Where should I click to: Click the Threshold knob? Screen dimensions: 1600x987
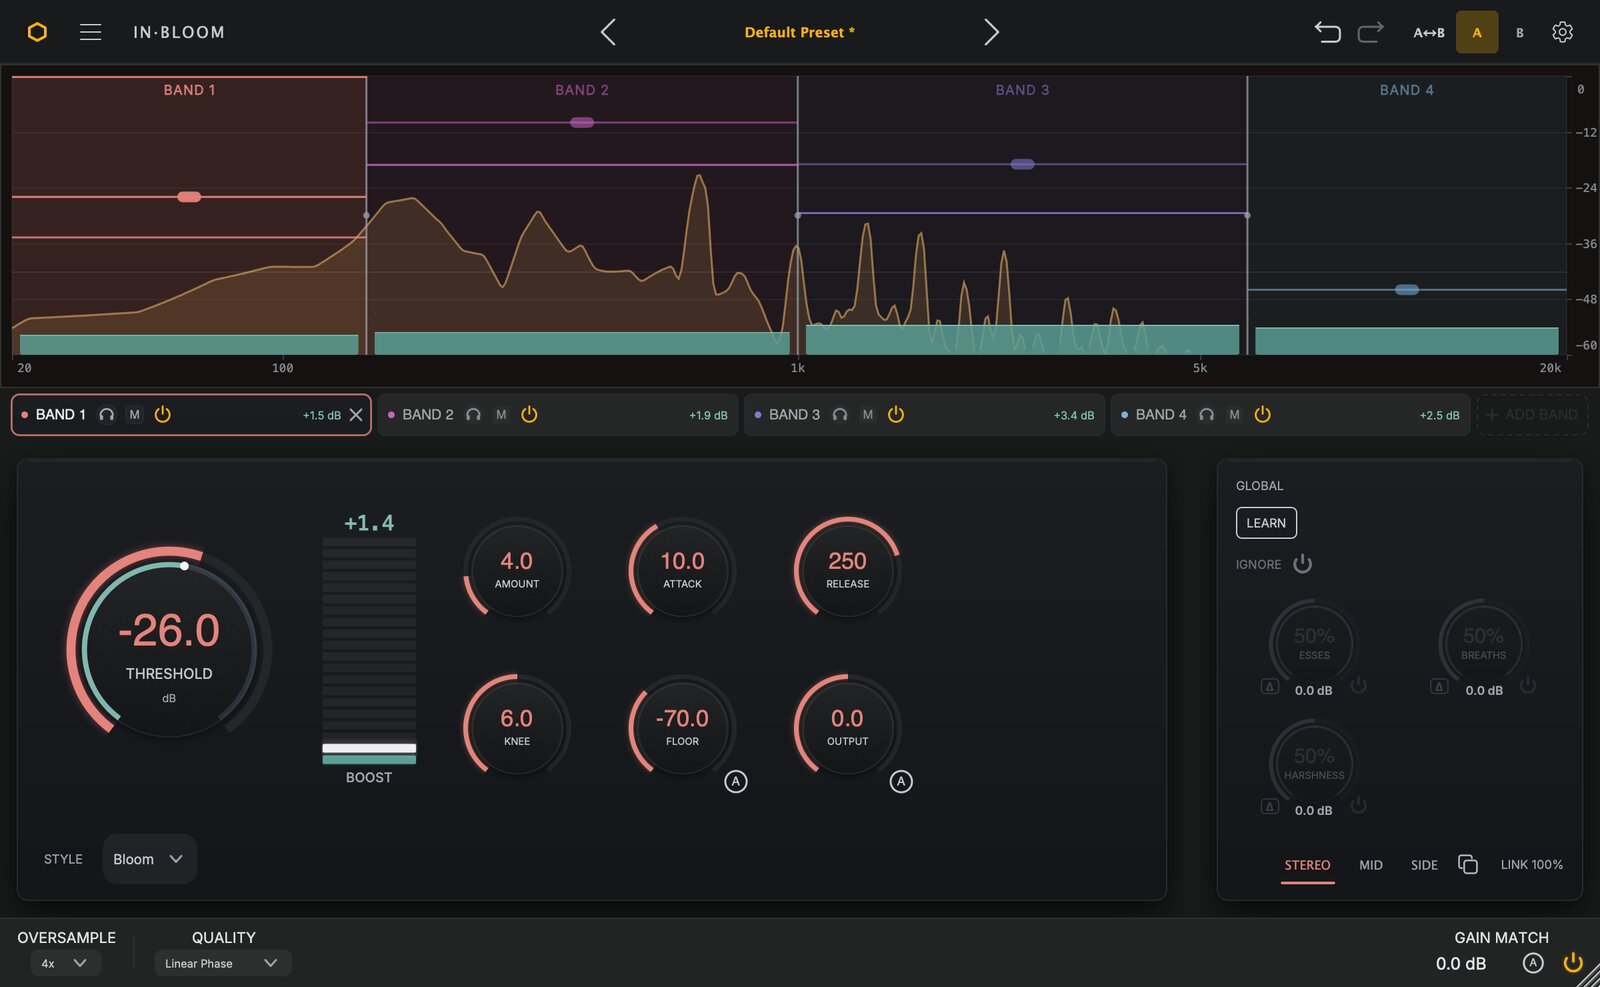point(169,645)
